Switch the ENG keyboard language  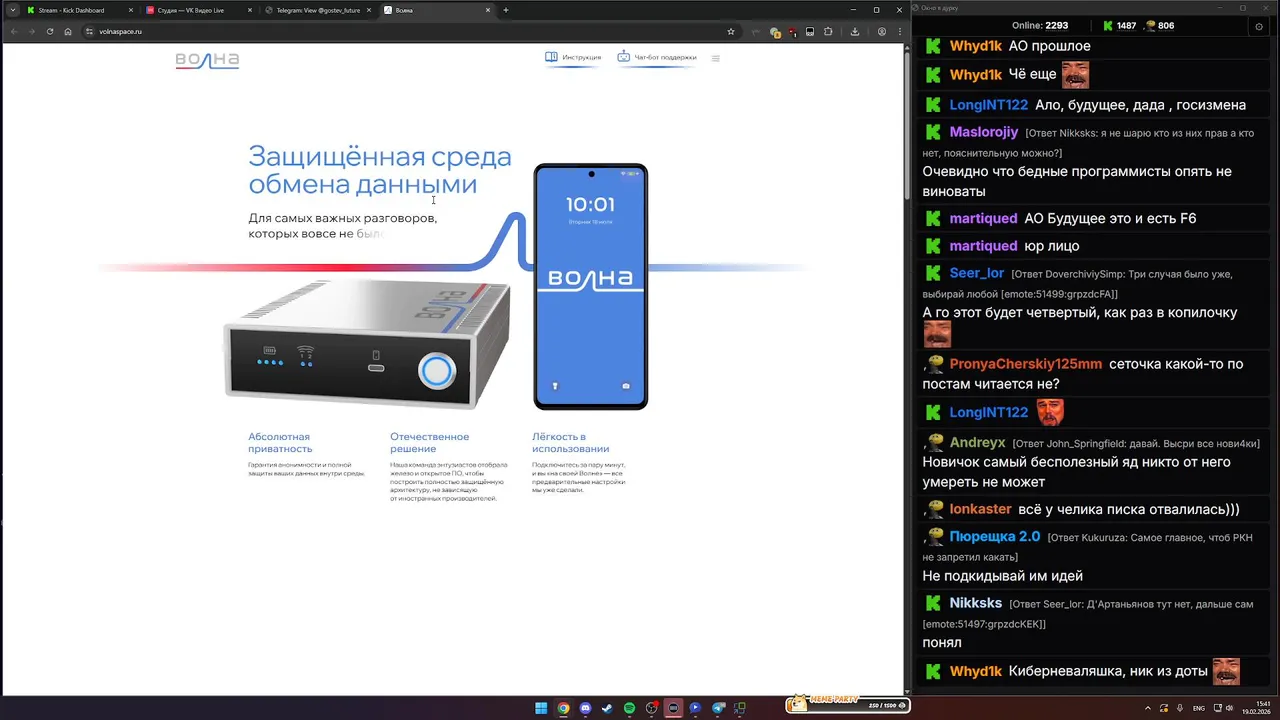coord(1198,708)
